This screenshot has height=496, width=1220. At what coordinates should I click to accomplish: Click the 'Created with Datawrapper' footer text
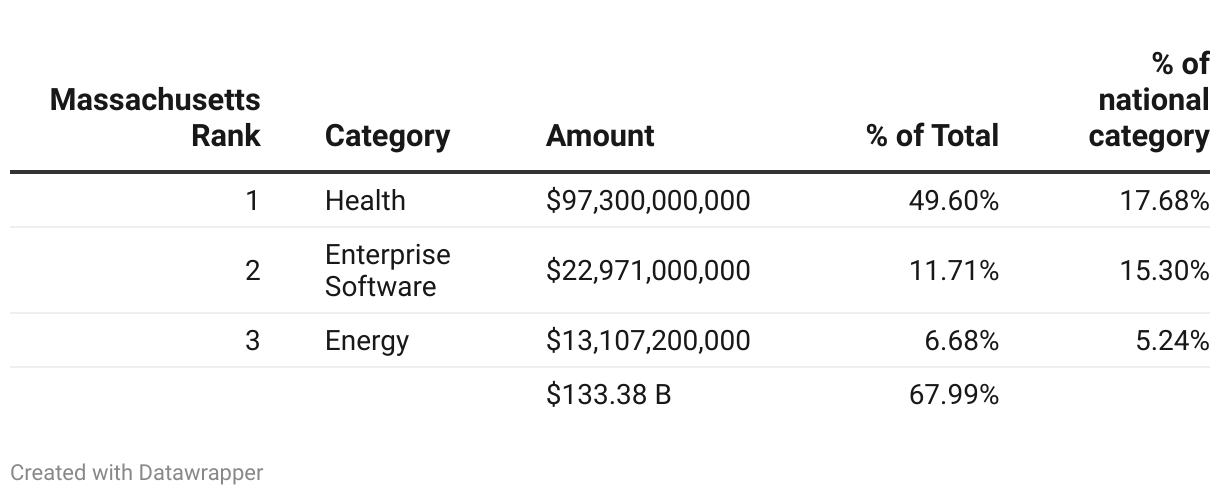coord(136,472)
